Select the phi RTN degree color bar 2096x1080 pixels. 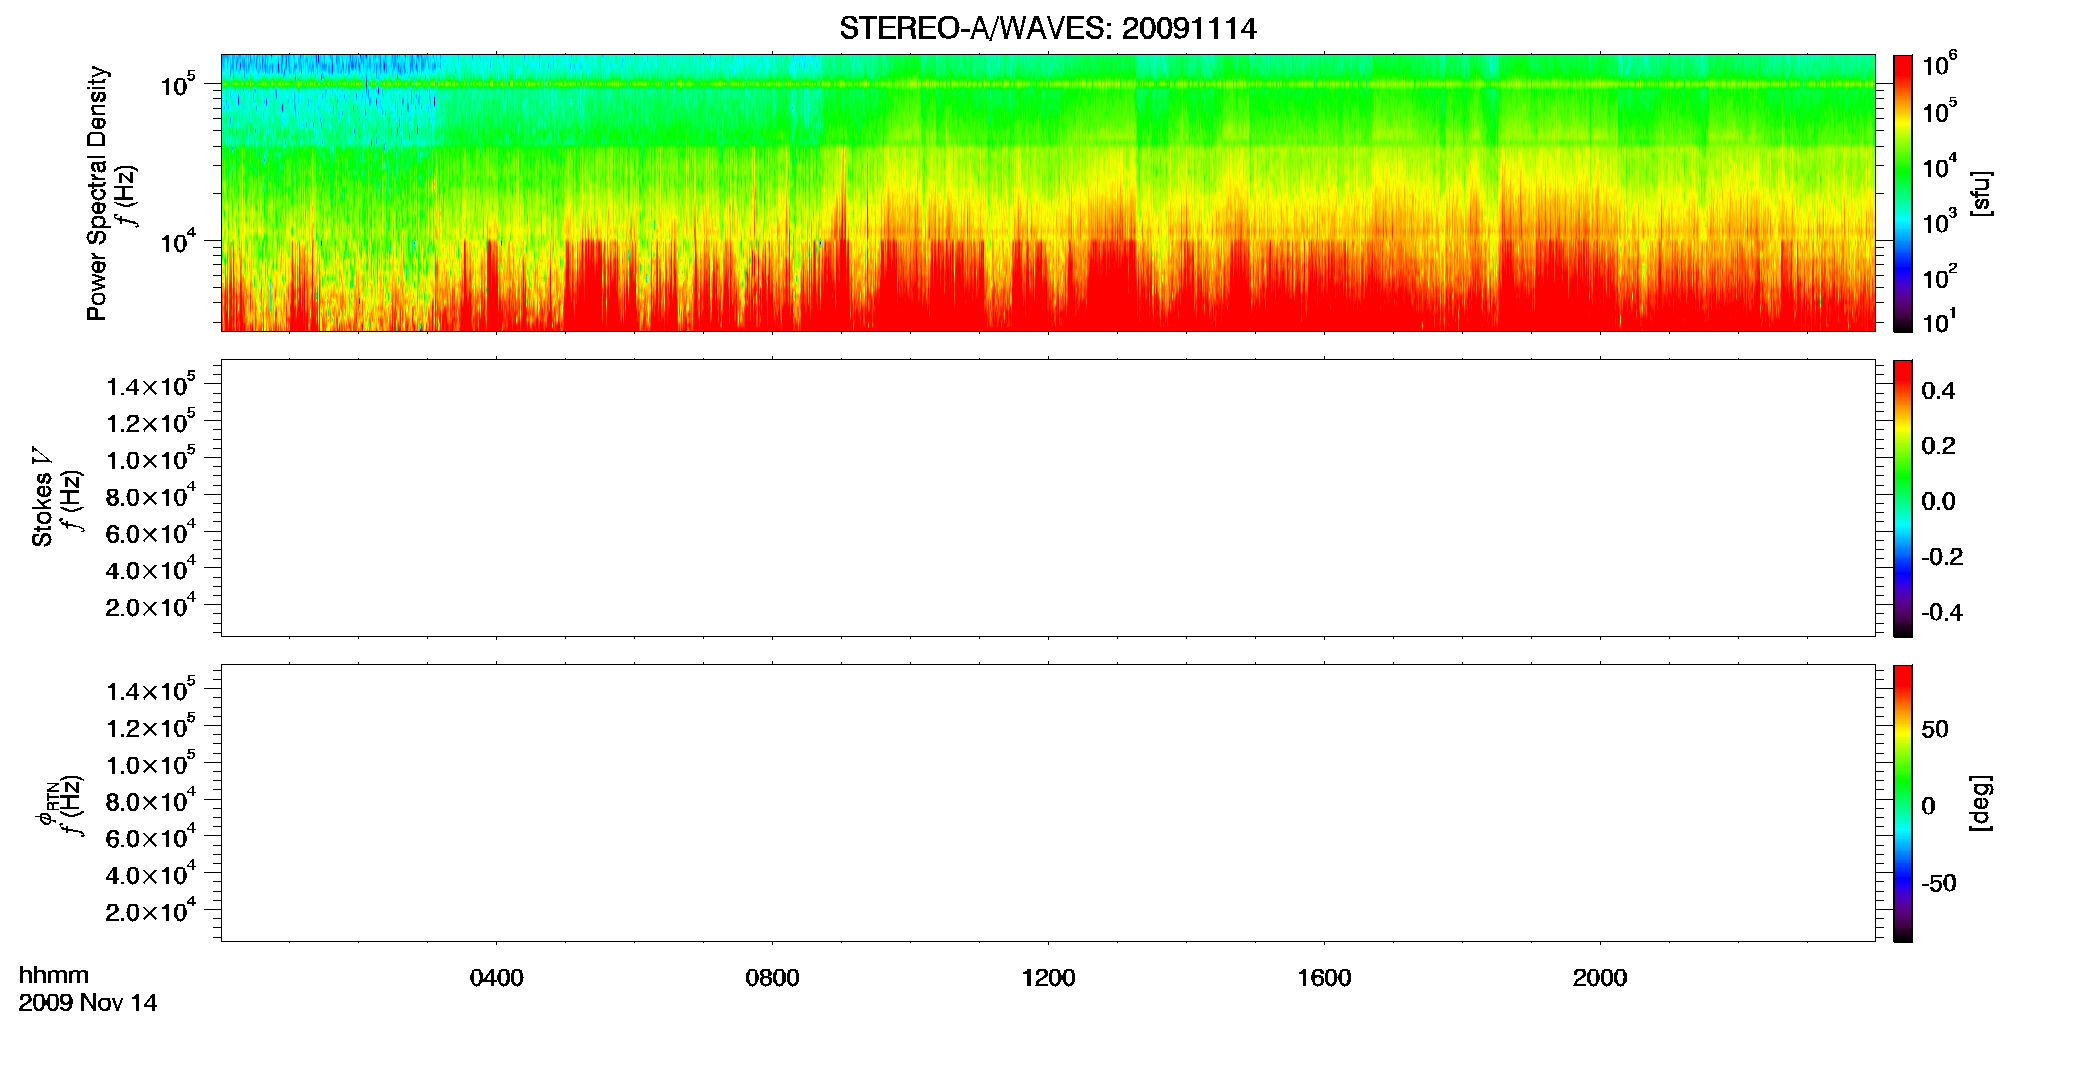(x=1902, y=803)
